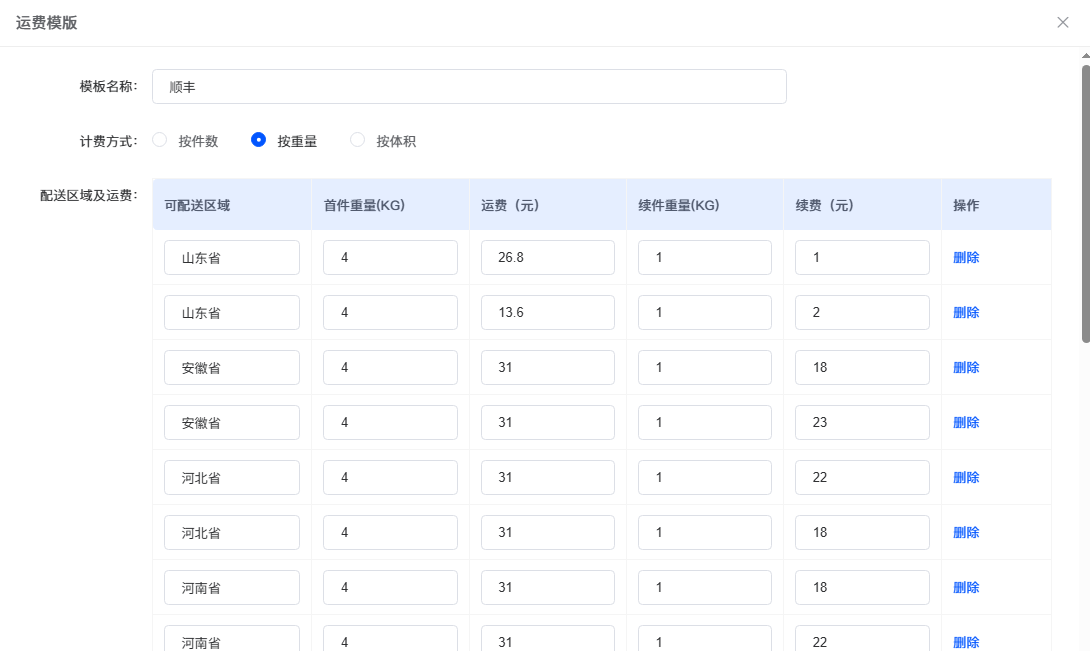
Task: Click the region field showing 河北省
Action: tap(231, 477)
